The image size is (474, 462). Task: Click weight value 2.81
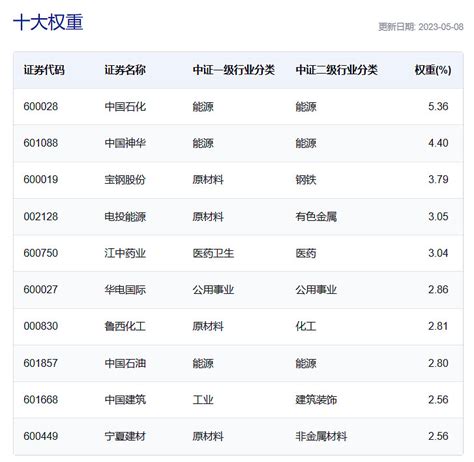[x=438, y=326]
